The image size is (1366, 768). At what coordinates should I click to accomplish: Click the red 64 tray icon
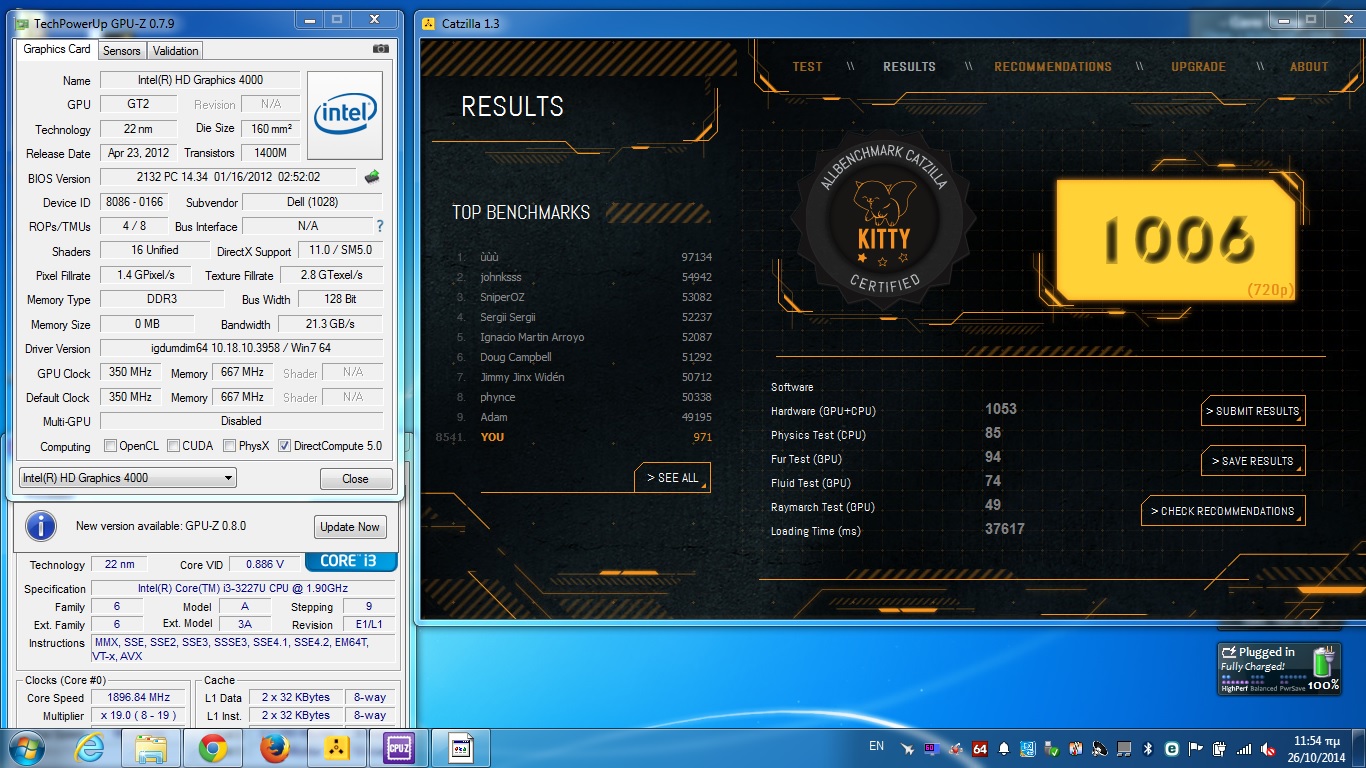pyautogui.click(x=980, y=748)
